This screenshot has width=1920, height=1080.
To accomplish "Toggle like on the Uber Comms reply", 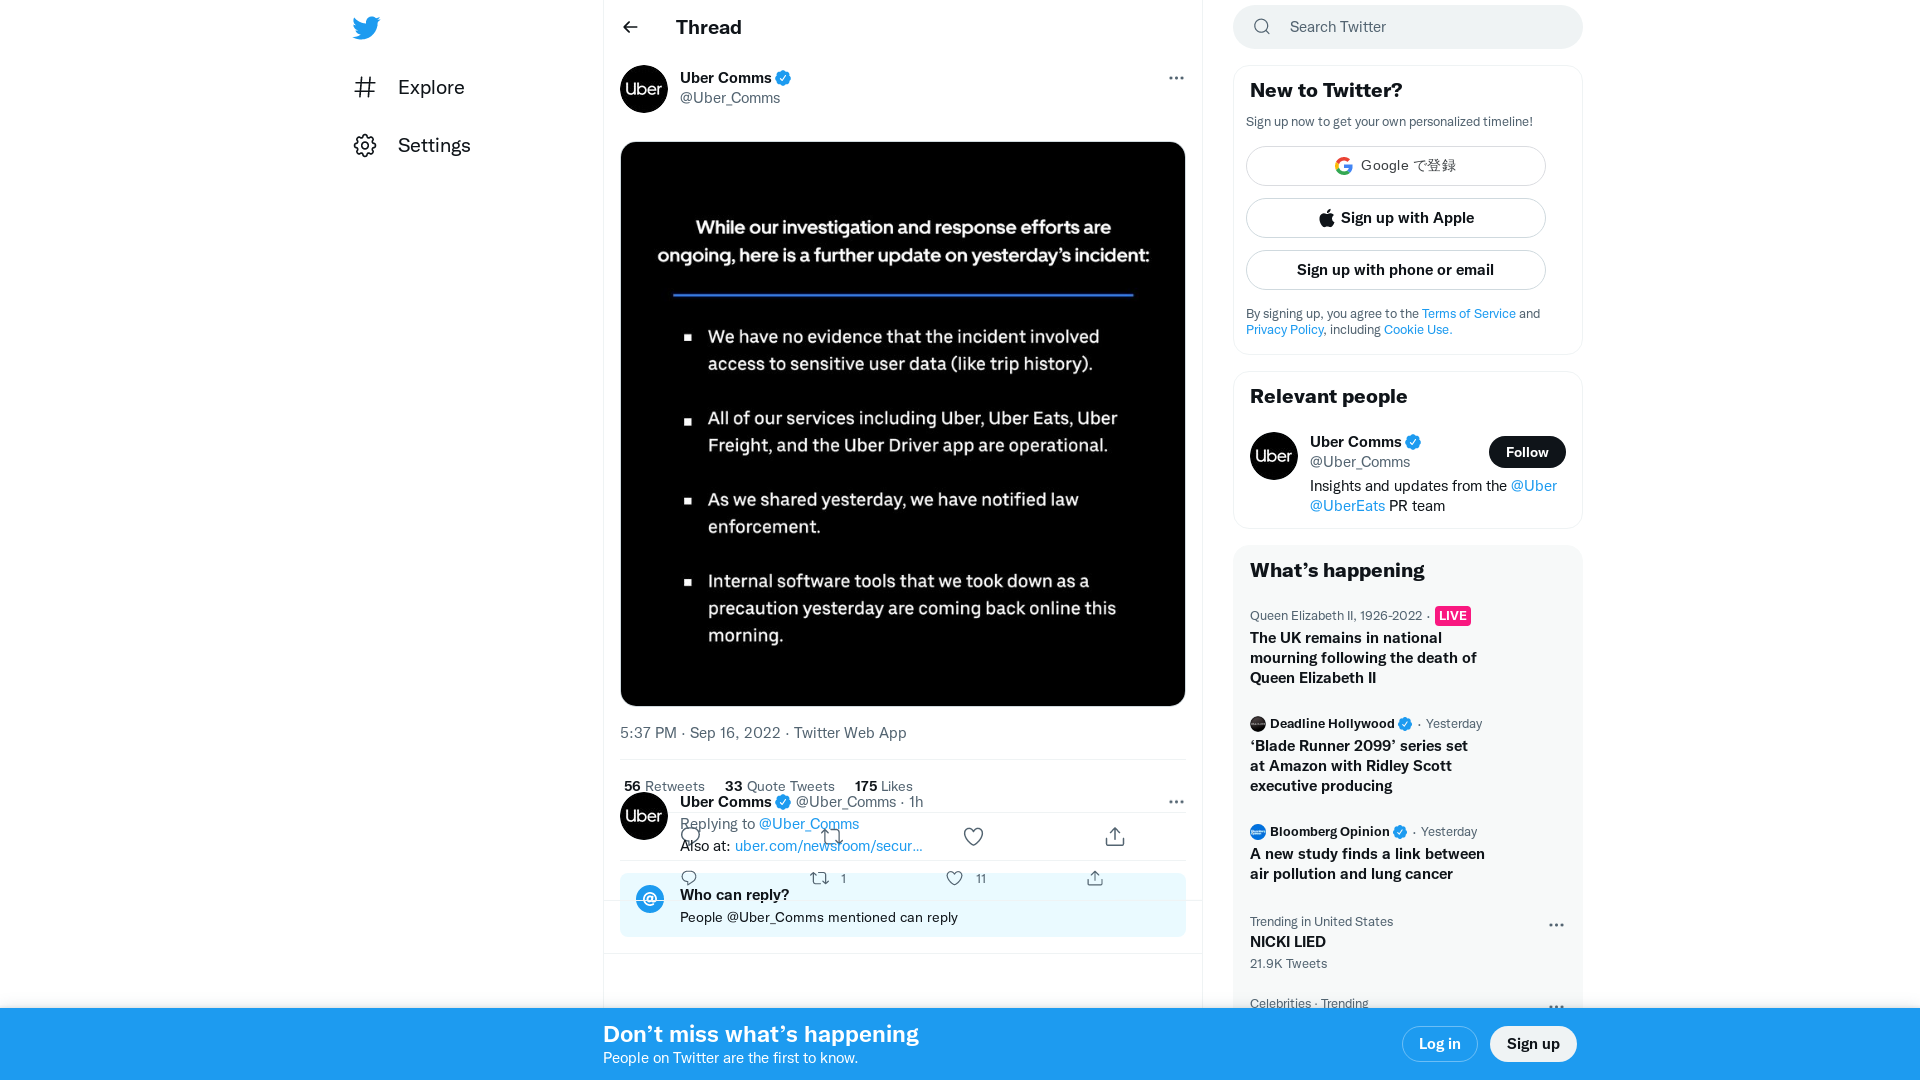I will coord(953,878).
